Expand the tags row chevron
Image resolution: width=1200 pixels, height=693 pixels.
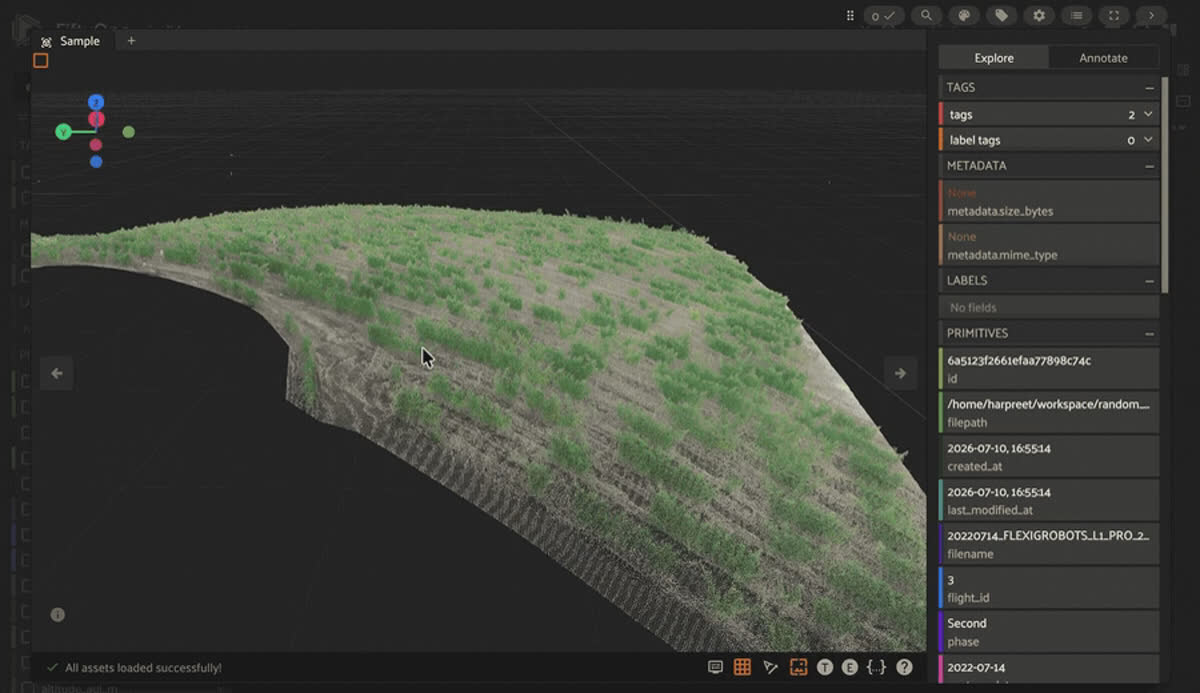(1148, 115)
